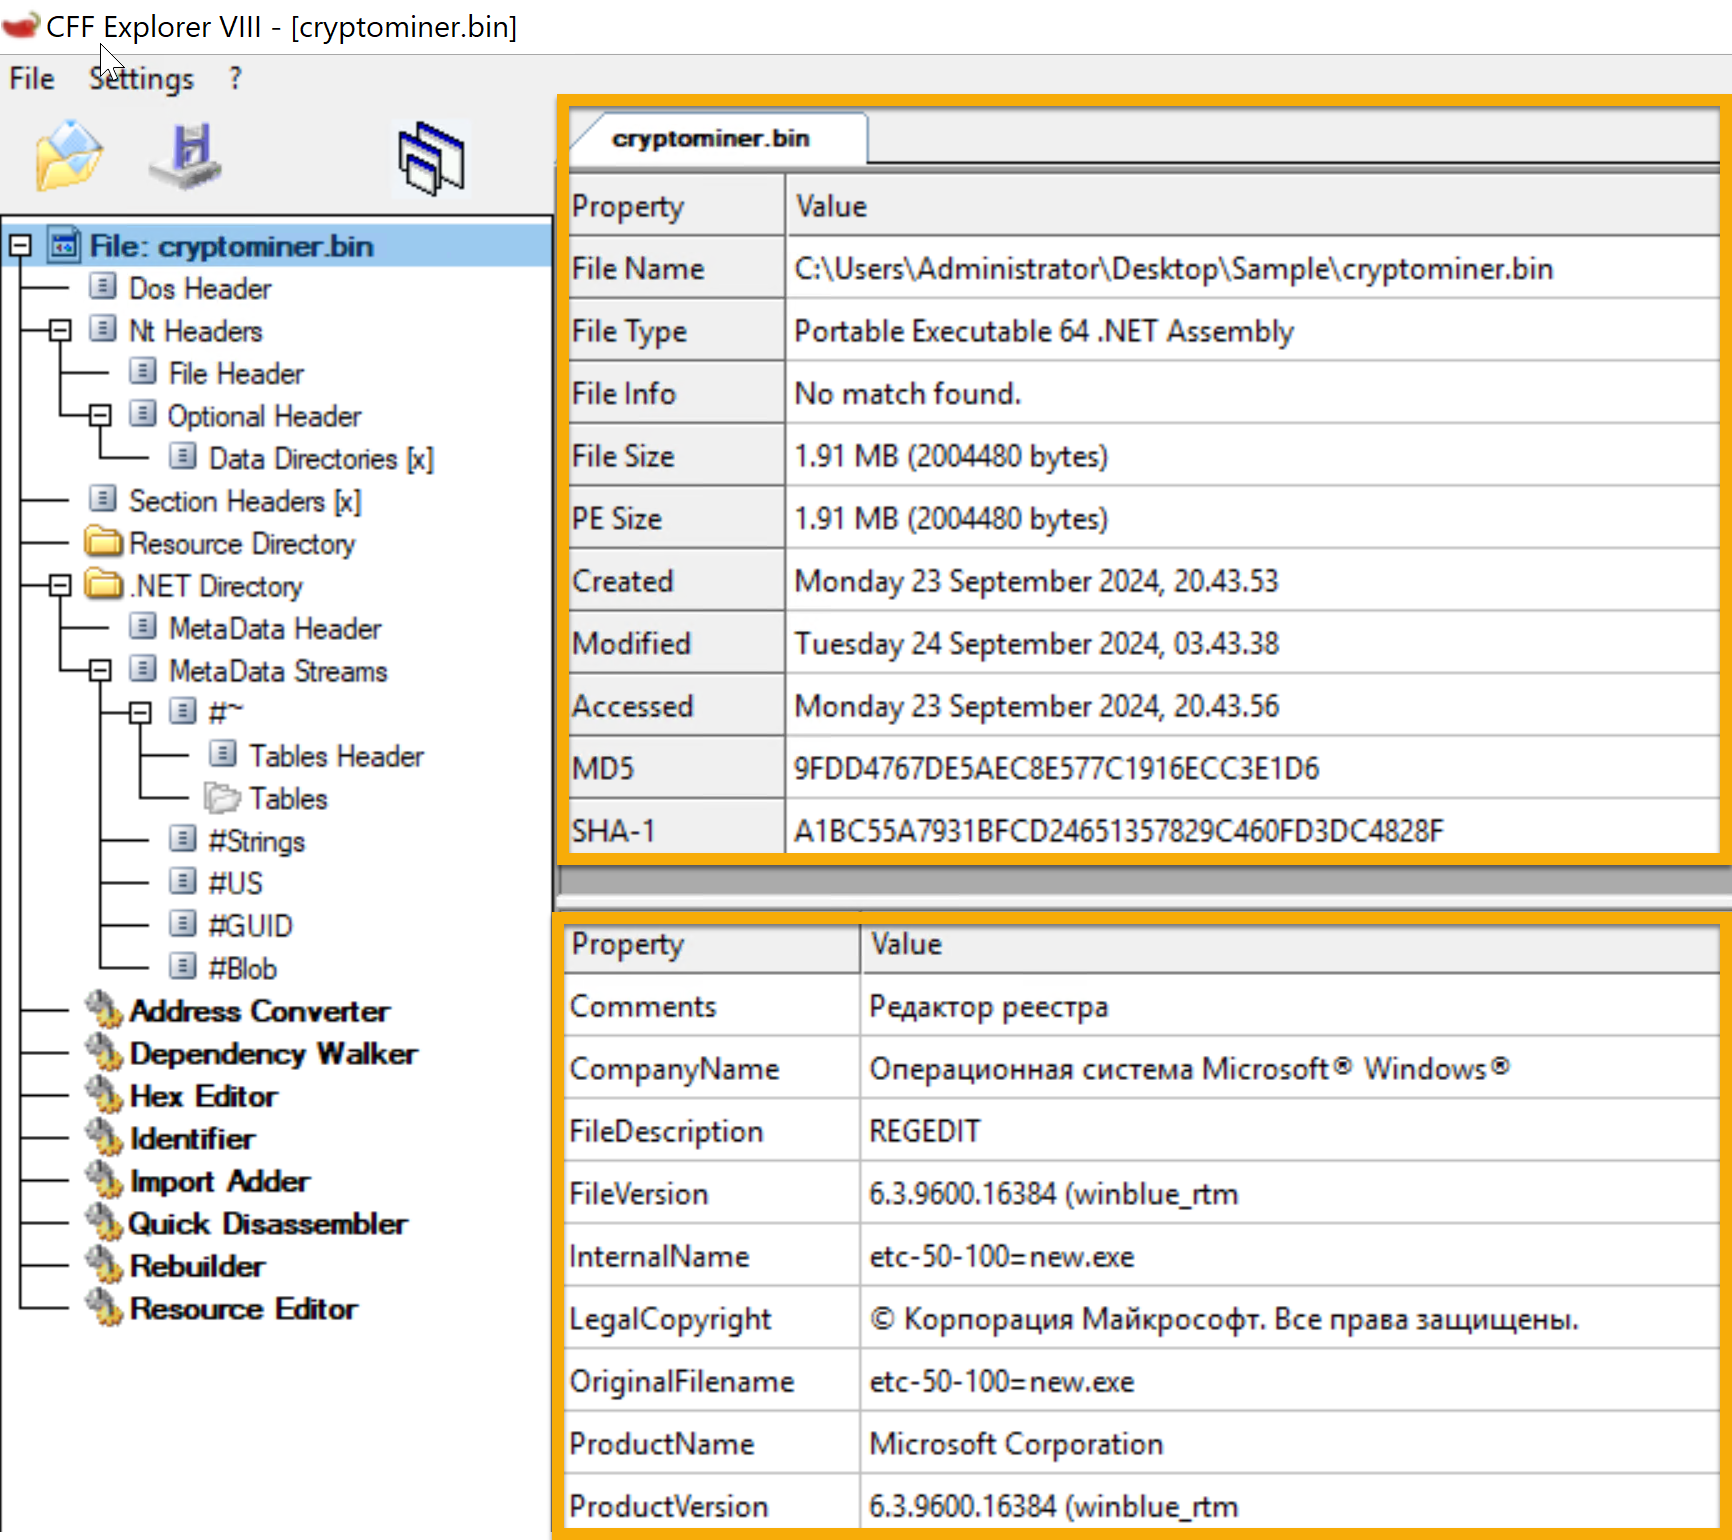The width and height of the screenshot is (1732, 1540).
Task: Collapse the #~ metadata stream node
Action: click(x=142, y=712)
